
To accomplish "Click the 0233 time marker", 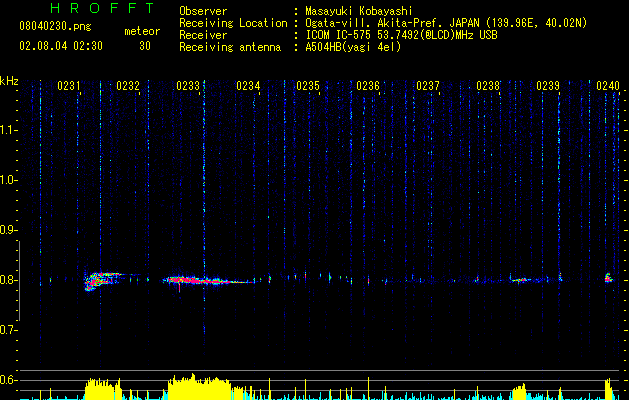I will [188, 86].
